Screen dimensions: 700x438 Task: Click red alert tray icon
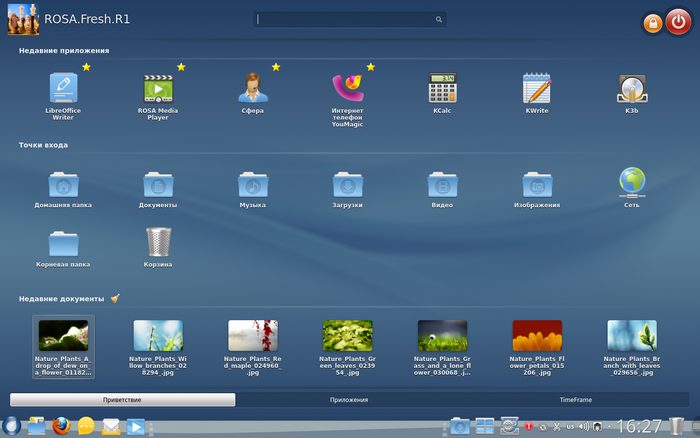(529, 426)
